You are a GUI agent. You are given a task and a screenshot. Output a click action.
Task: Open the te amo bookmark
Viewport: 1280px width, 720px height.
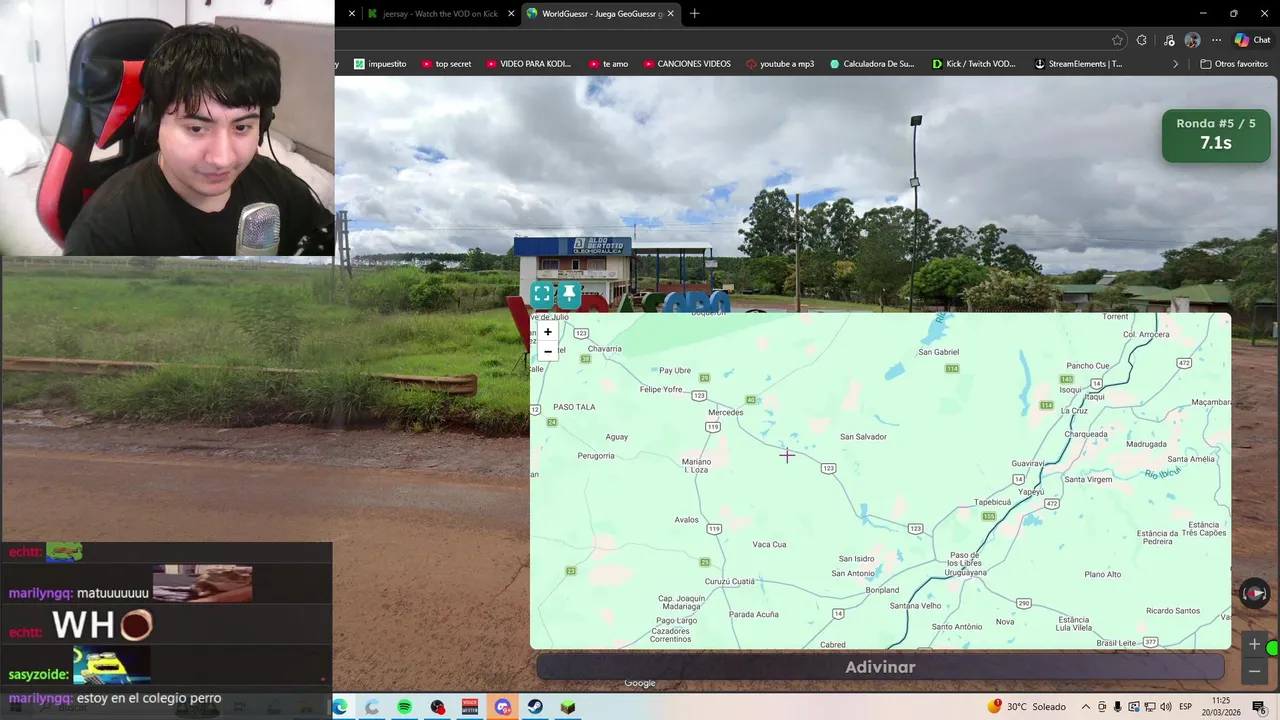[x=608, y=64]
